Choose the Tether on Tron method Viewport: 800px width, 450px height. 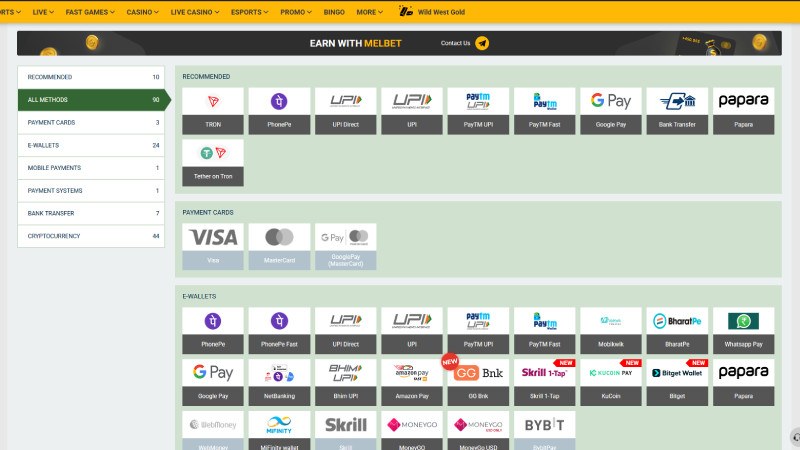point(213,163)
